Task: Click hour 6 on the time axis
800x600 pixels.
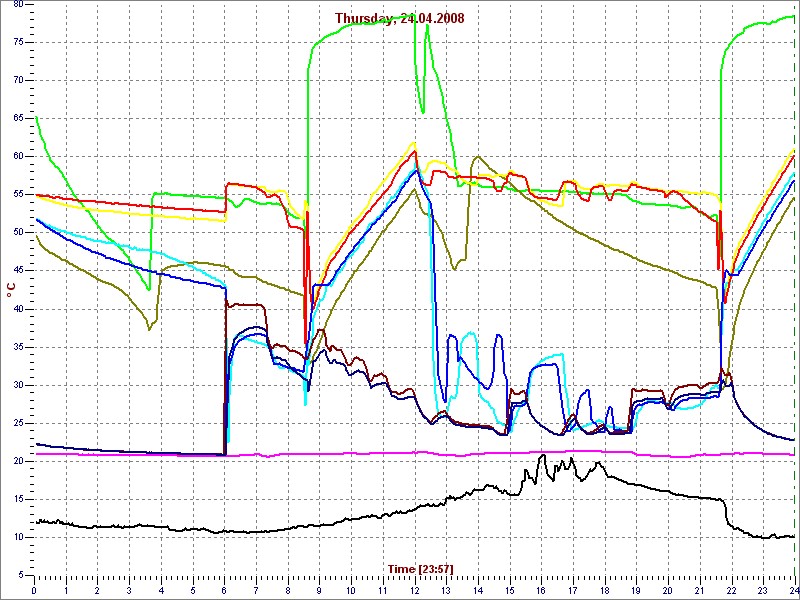Action: tap(224, 592)
